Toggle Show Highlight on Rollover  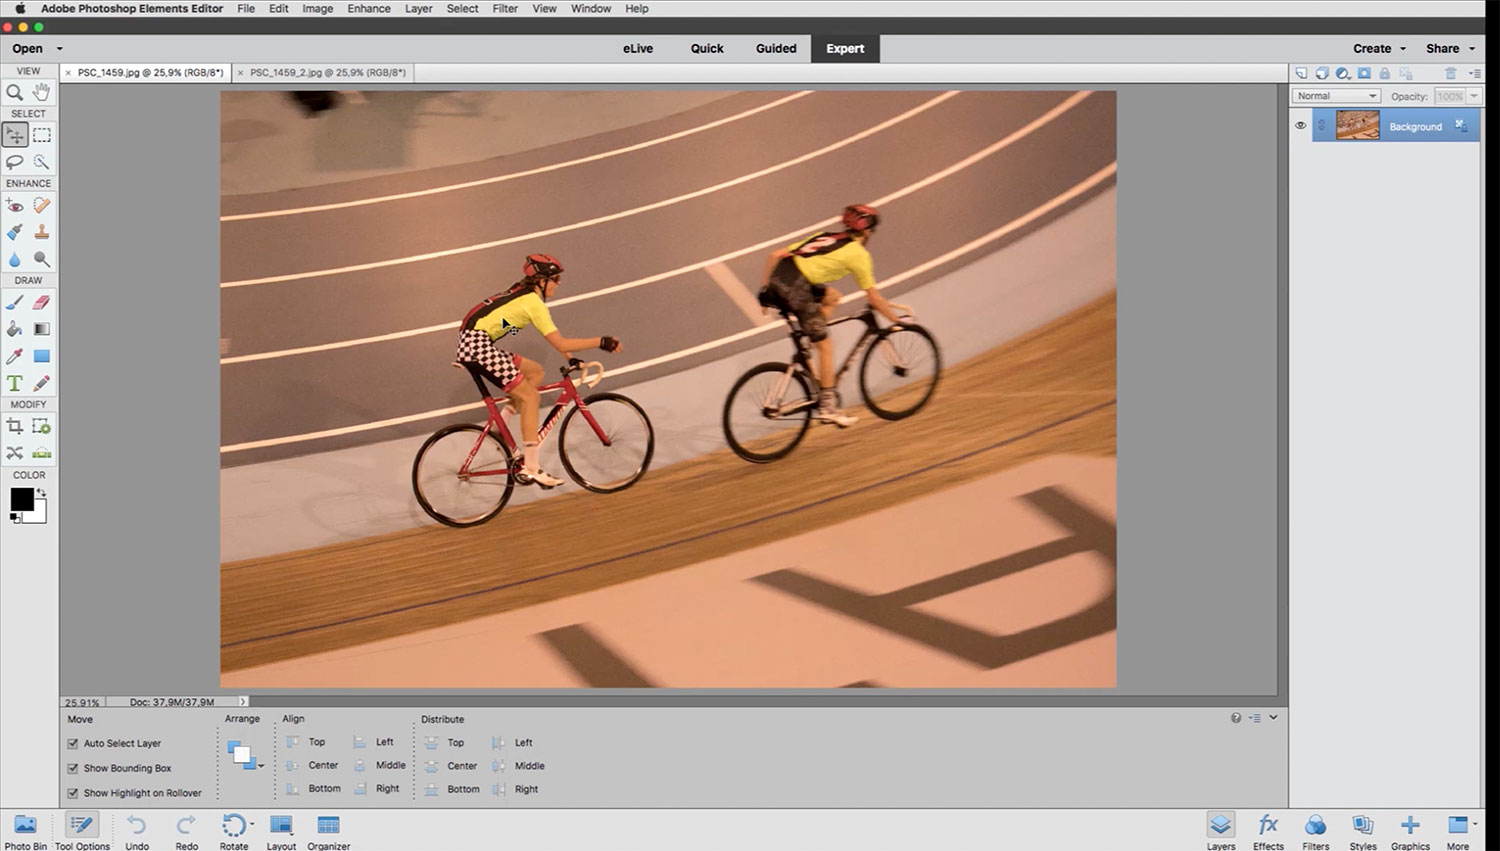73,793
